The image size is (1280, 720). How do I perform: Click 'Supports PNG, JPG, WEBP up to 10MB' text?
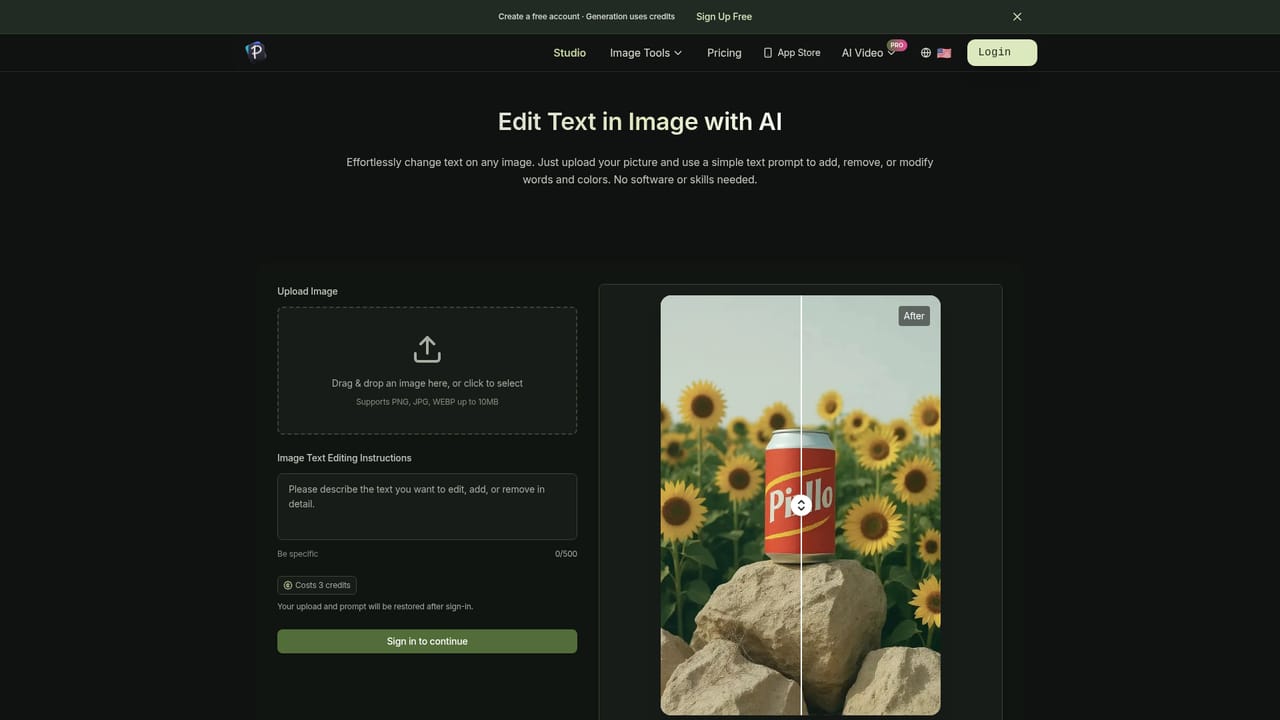pos(427,402)
